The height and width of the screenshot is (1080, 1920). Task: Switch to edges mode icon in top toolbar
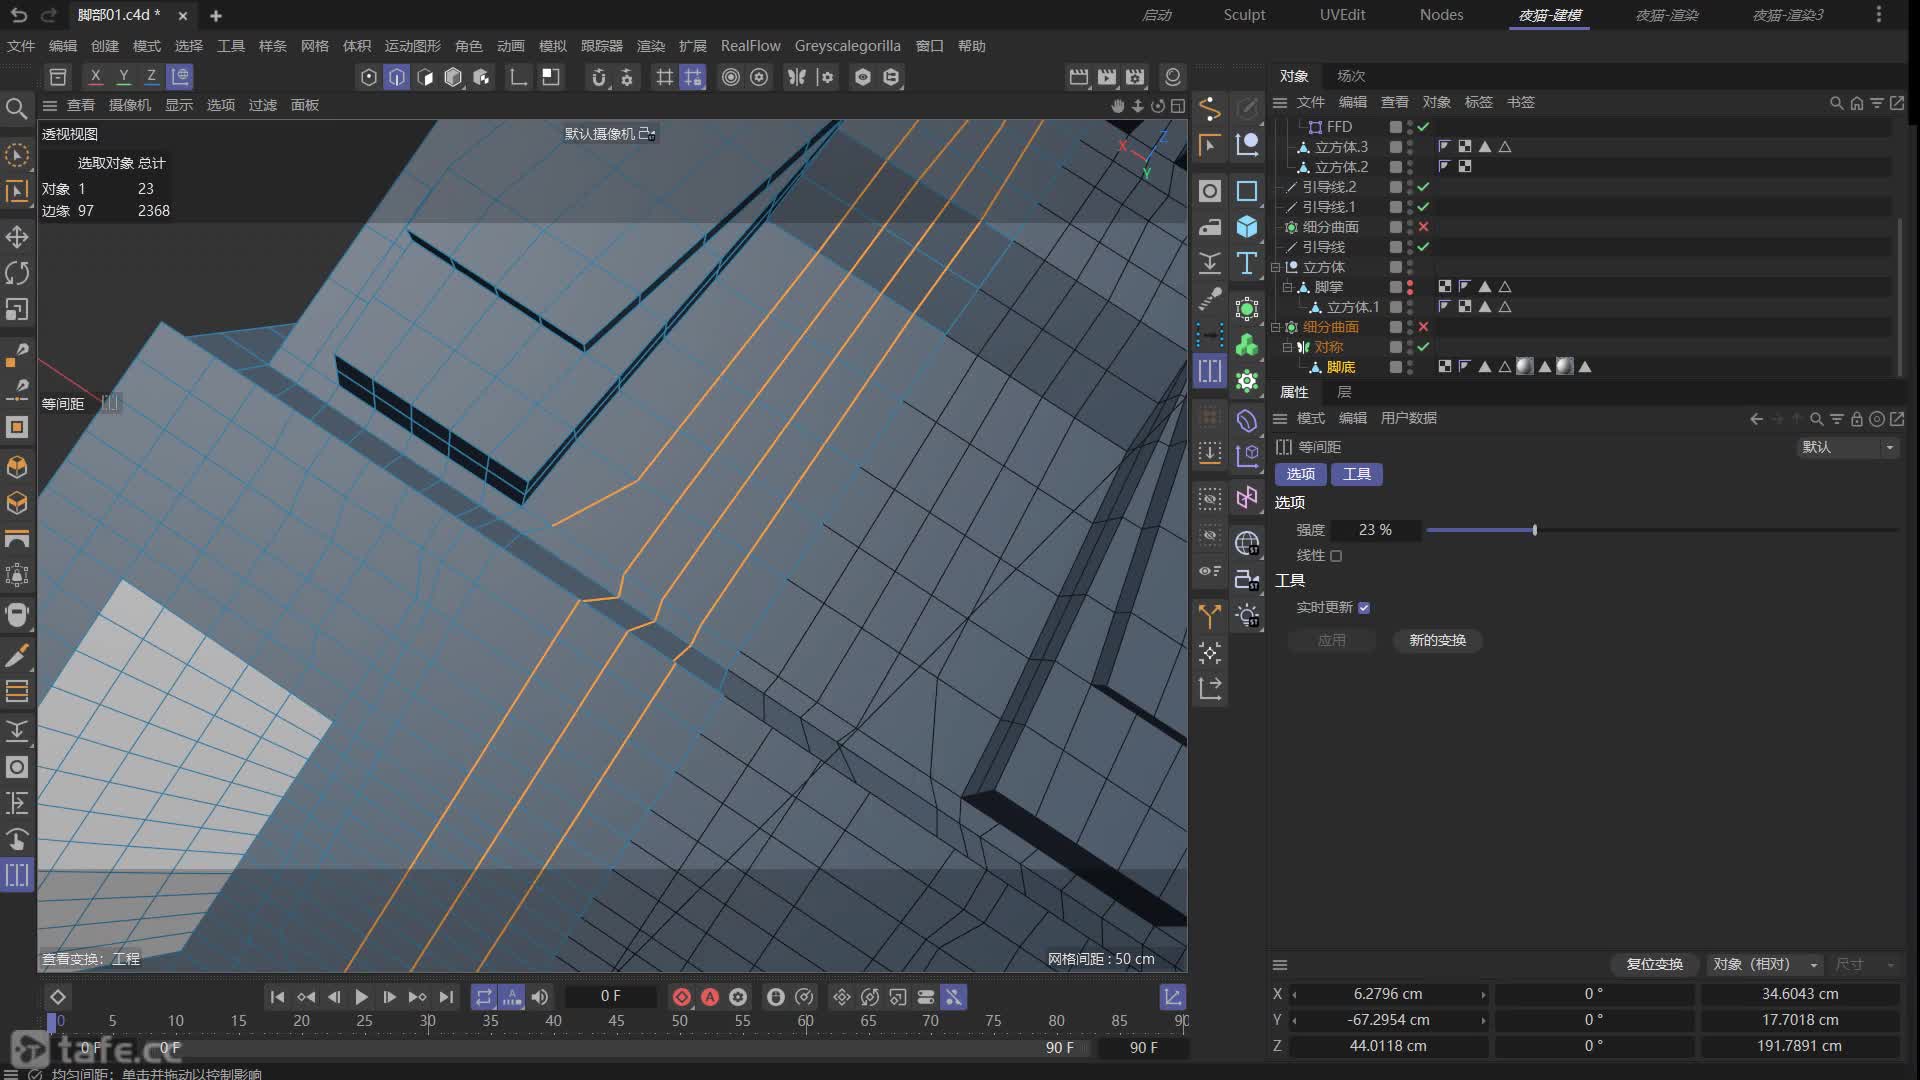(397, 77)
